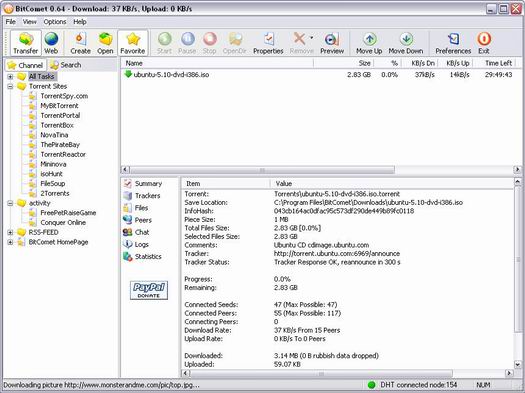Open isoHunt site

(51, 174)
